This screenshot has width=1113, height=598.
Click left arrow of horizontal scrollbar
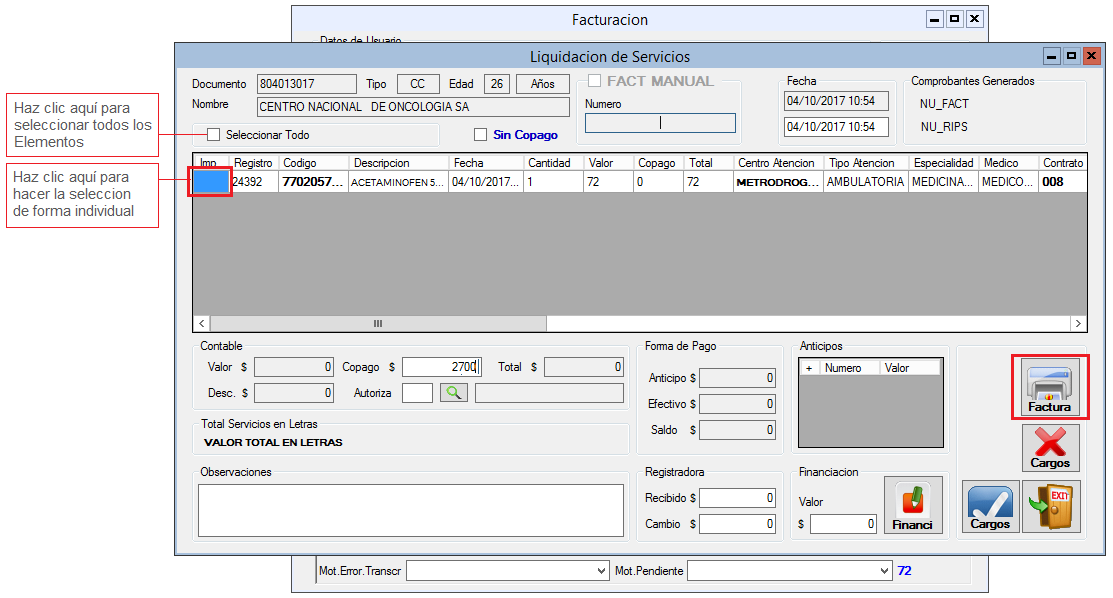click(202, 324)
